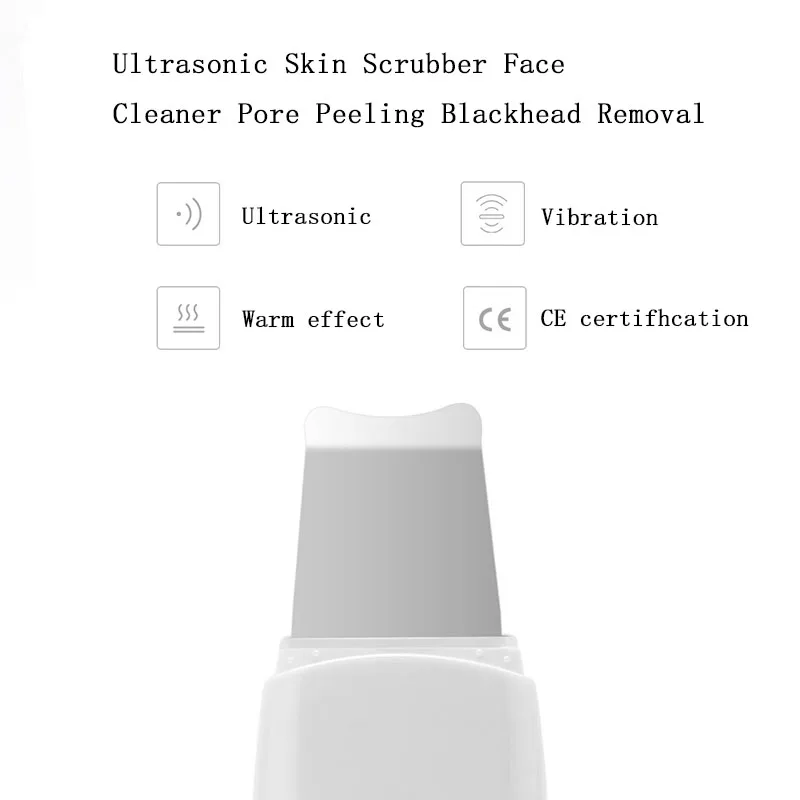The image size is (800, 800).
Task: Click the "Ultrasonic" feature label
Action: tap(306, 216)
